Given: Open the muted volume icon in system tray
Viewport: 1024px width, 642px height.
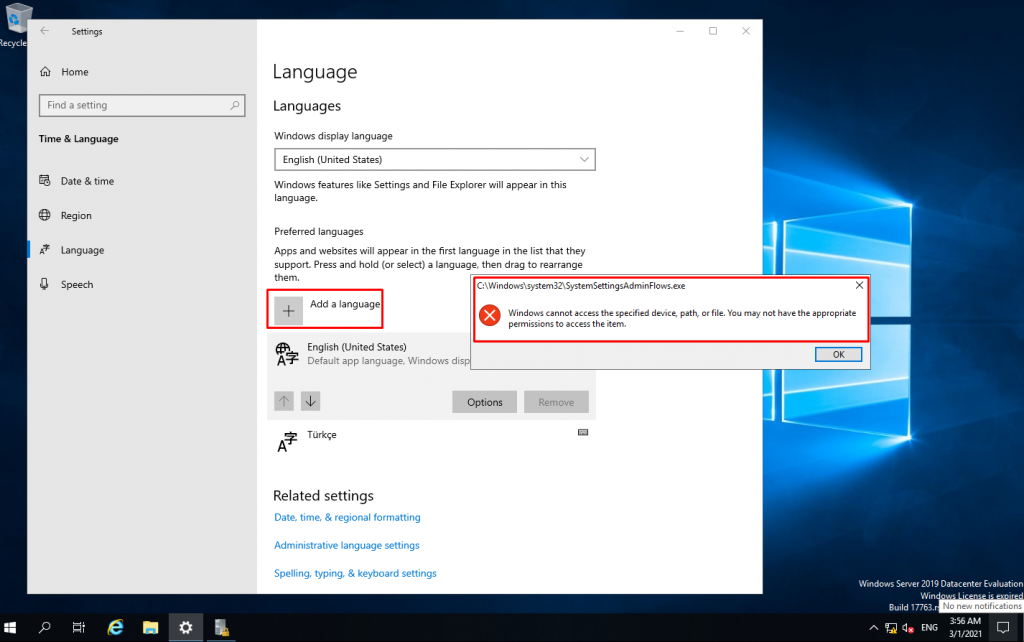Looking at the screenshot, I should (907, 627).
